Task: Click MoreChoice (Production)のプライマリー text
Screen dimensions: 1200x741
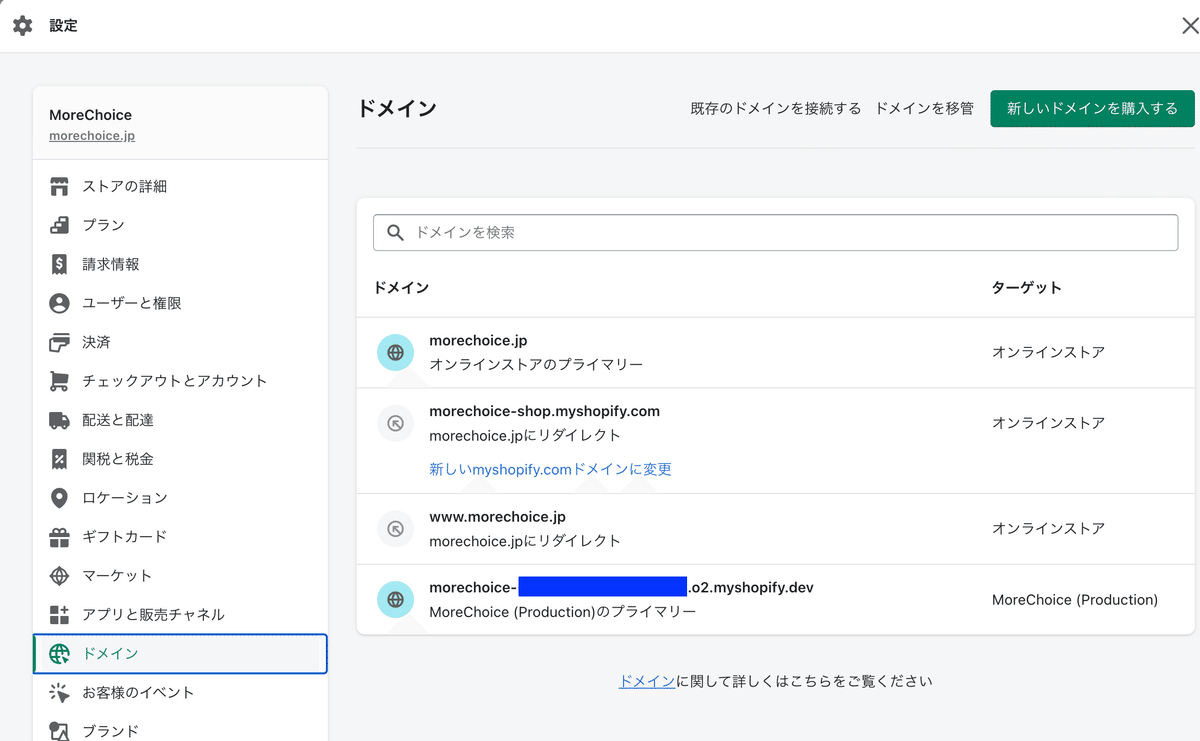Action: (562, 611)
